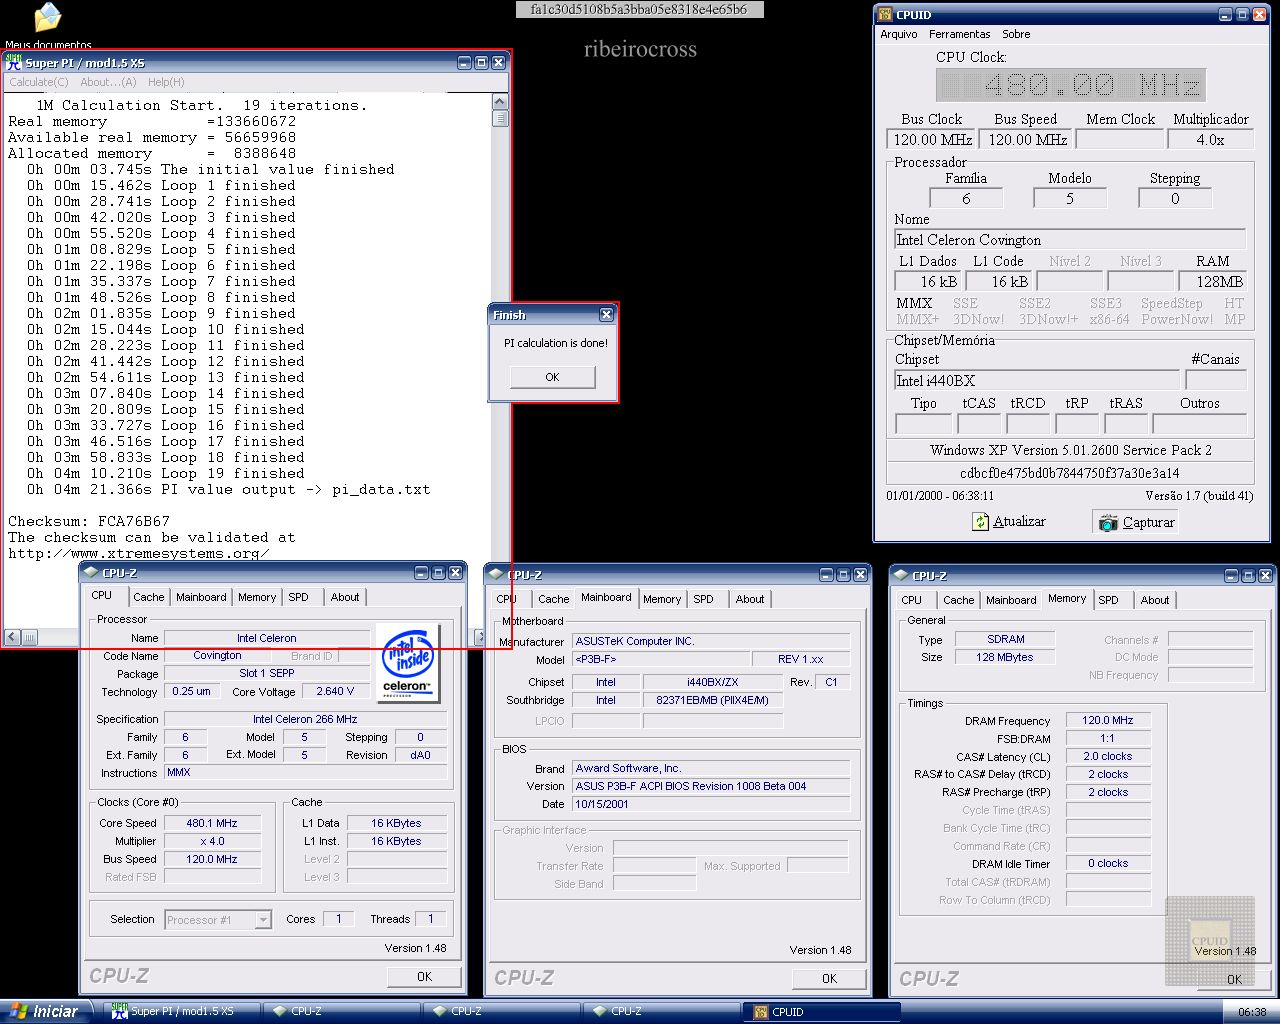Viewport: 1280px width, 1024px height.
Task: Switch to Memory tab in left CPU-Z
Action: (257, 597)
